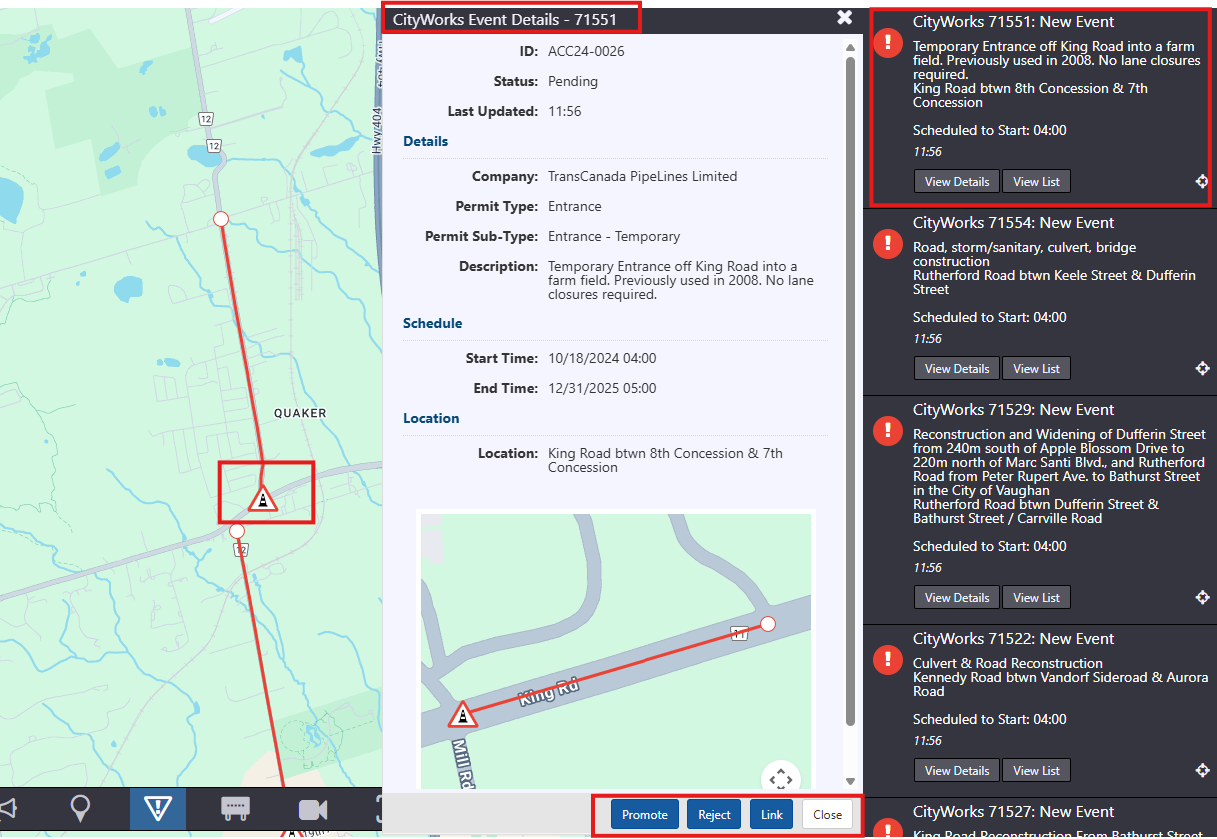Click the King Rd mini map thumbnail
The width and height of the screenshot is (1217, 839).
pos(615,650)
